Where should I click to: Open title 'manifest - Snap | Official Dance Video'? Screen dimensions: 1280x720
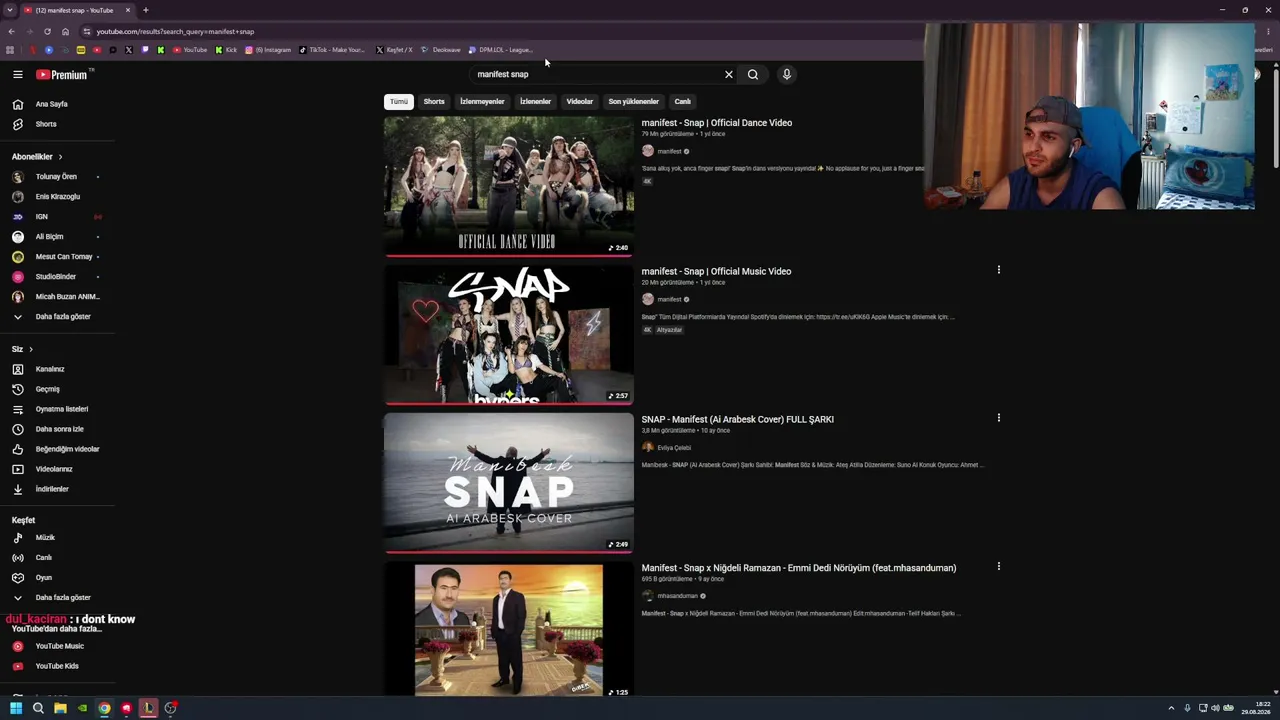(717, 123)
